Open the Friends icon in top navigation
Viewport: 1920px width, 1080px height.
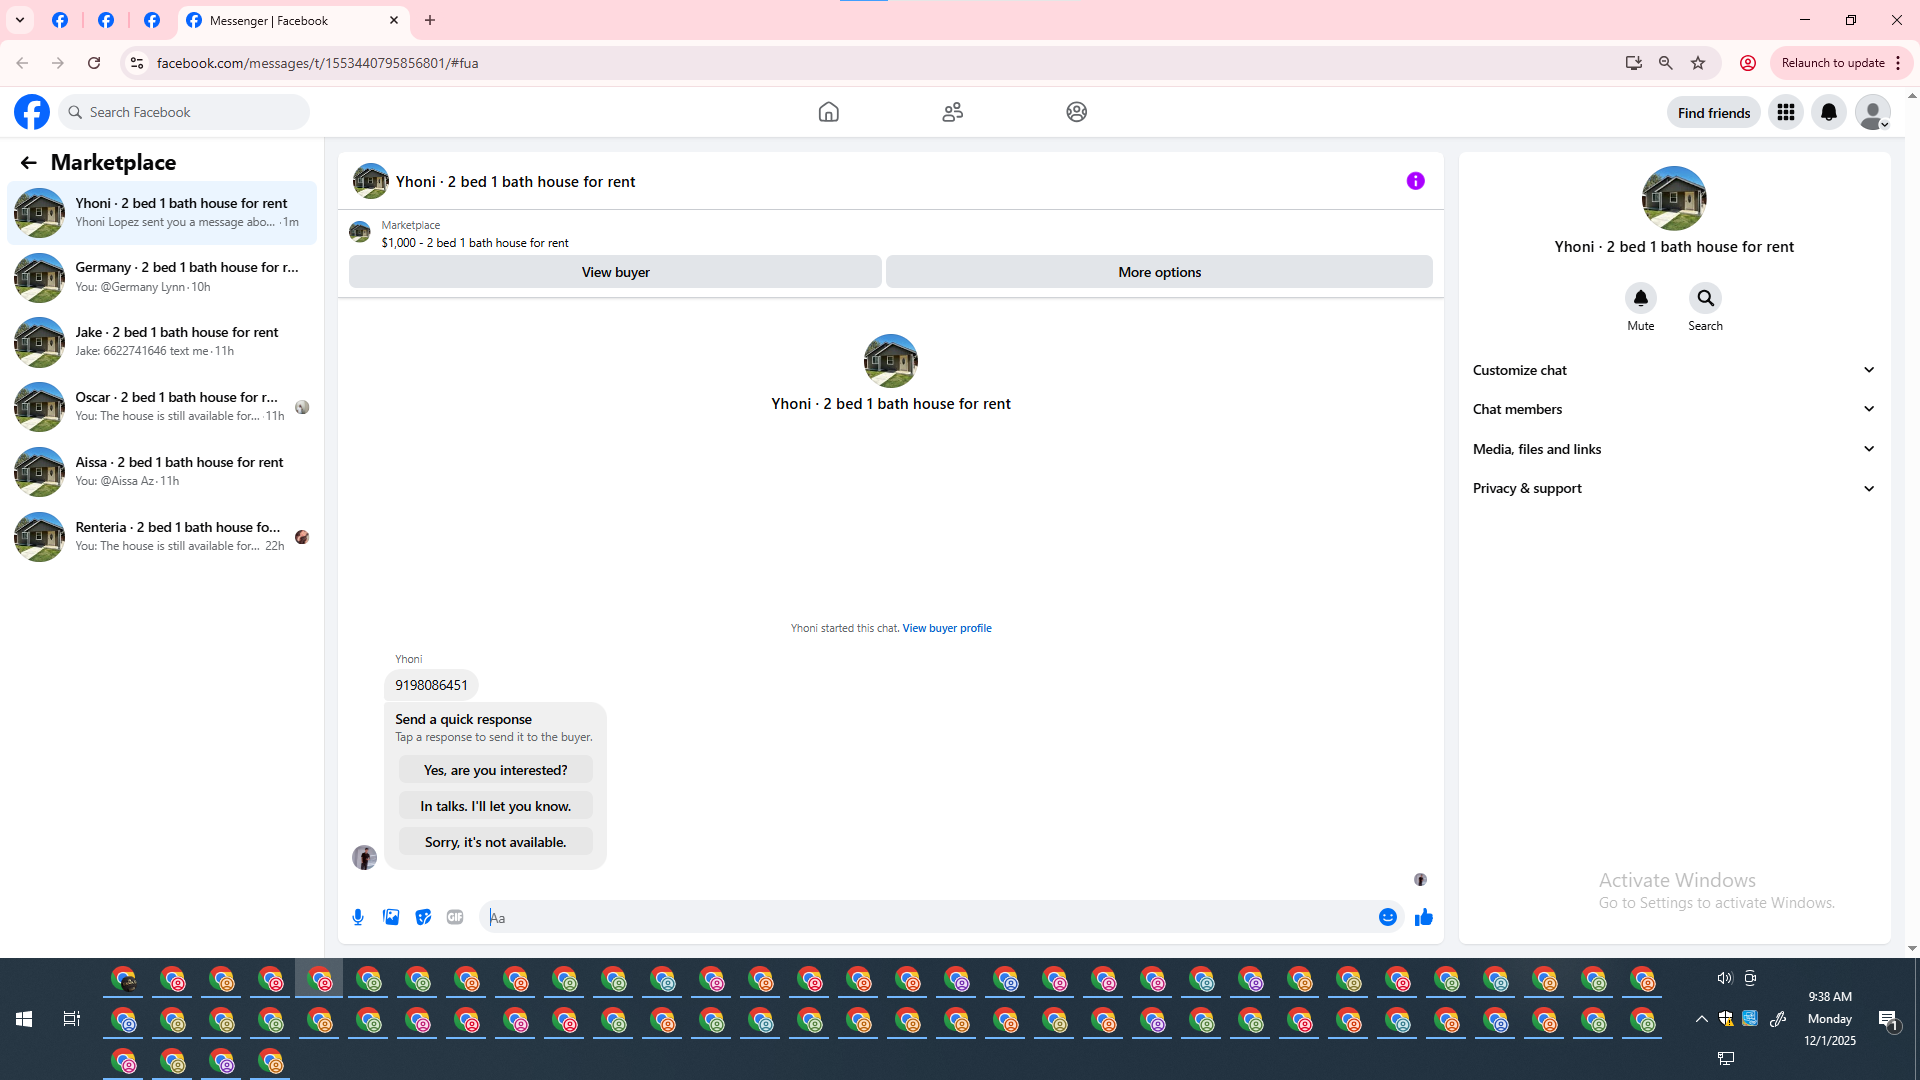[952, 112]
